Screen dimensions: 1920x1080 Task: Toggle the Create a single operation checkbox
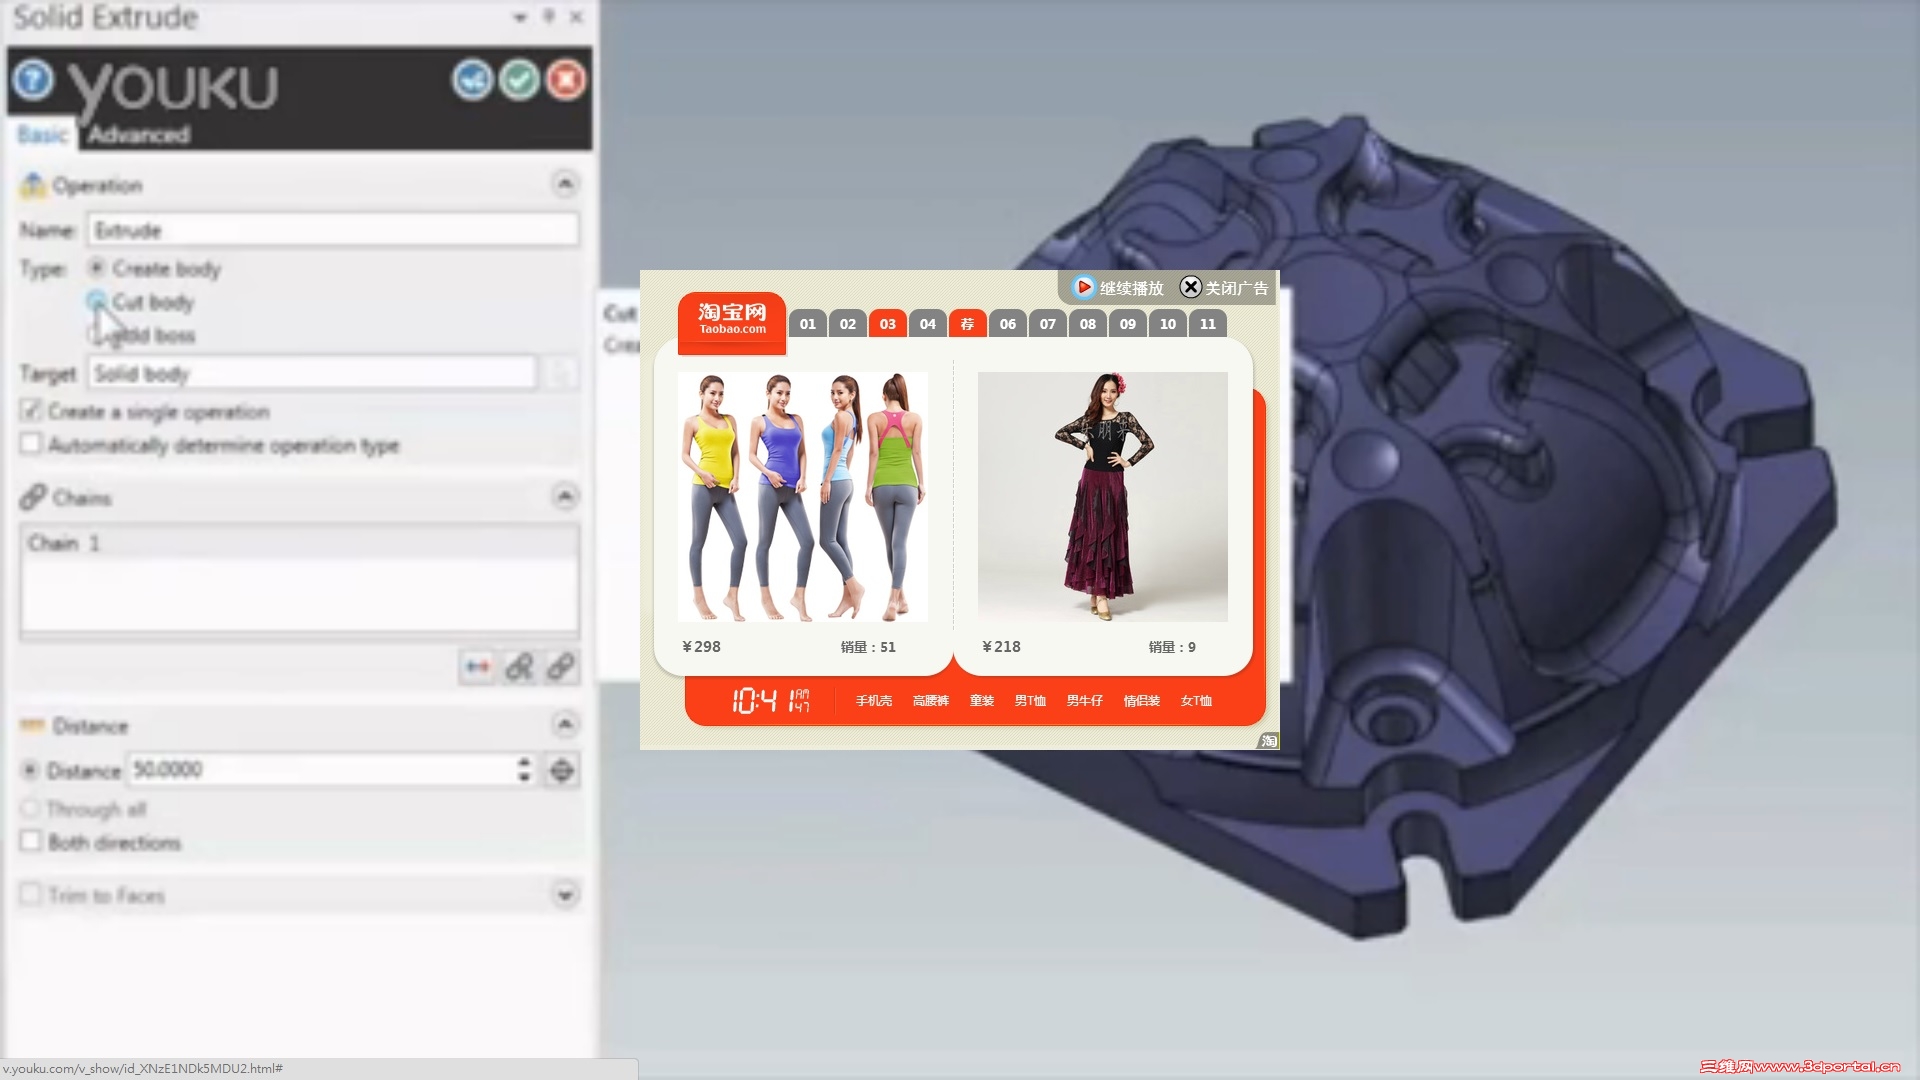[31, 411]
